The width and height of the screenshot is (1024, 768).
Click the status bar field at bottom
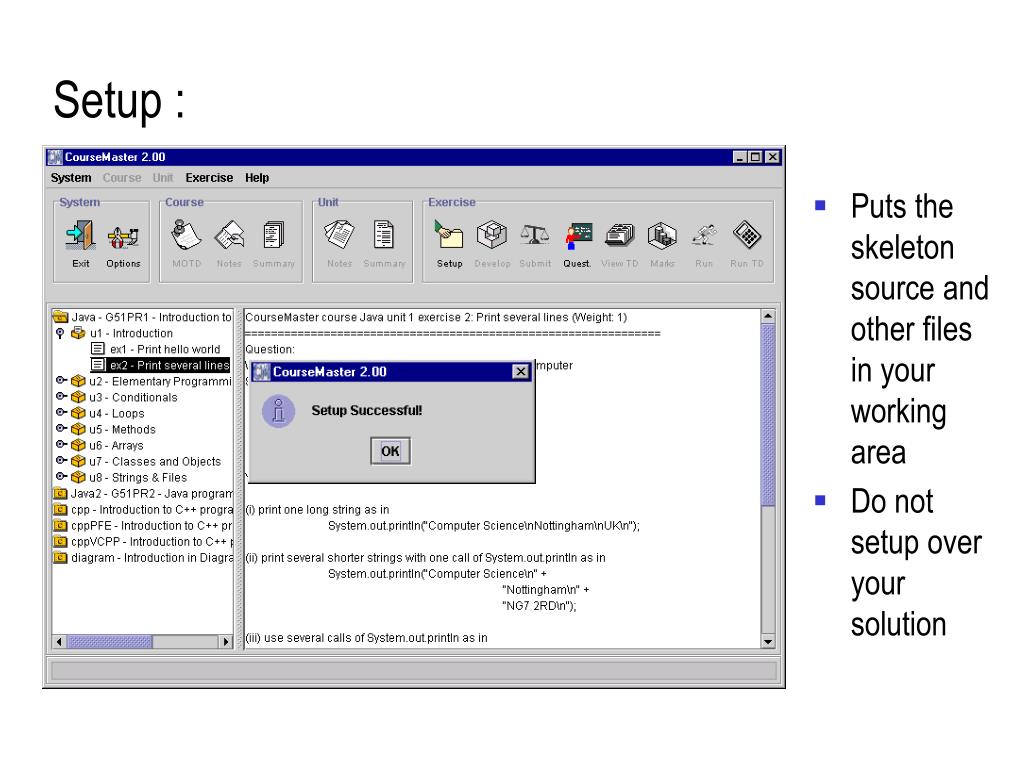(x=413, y=671)
